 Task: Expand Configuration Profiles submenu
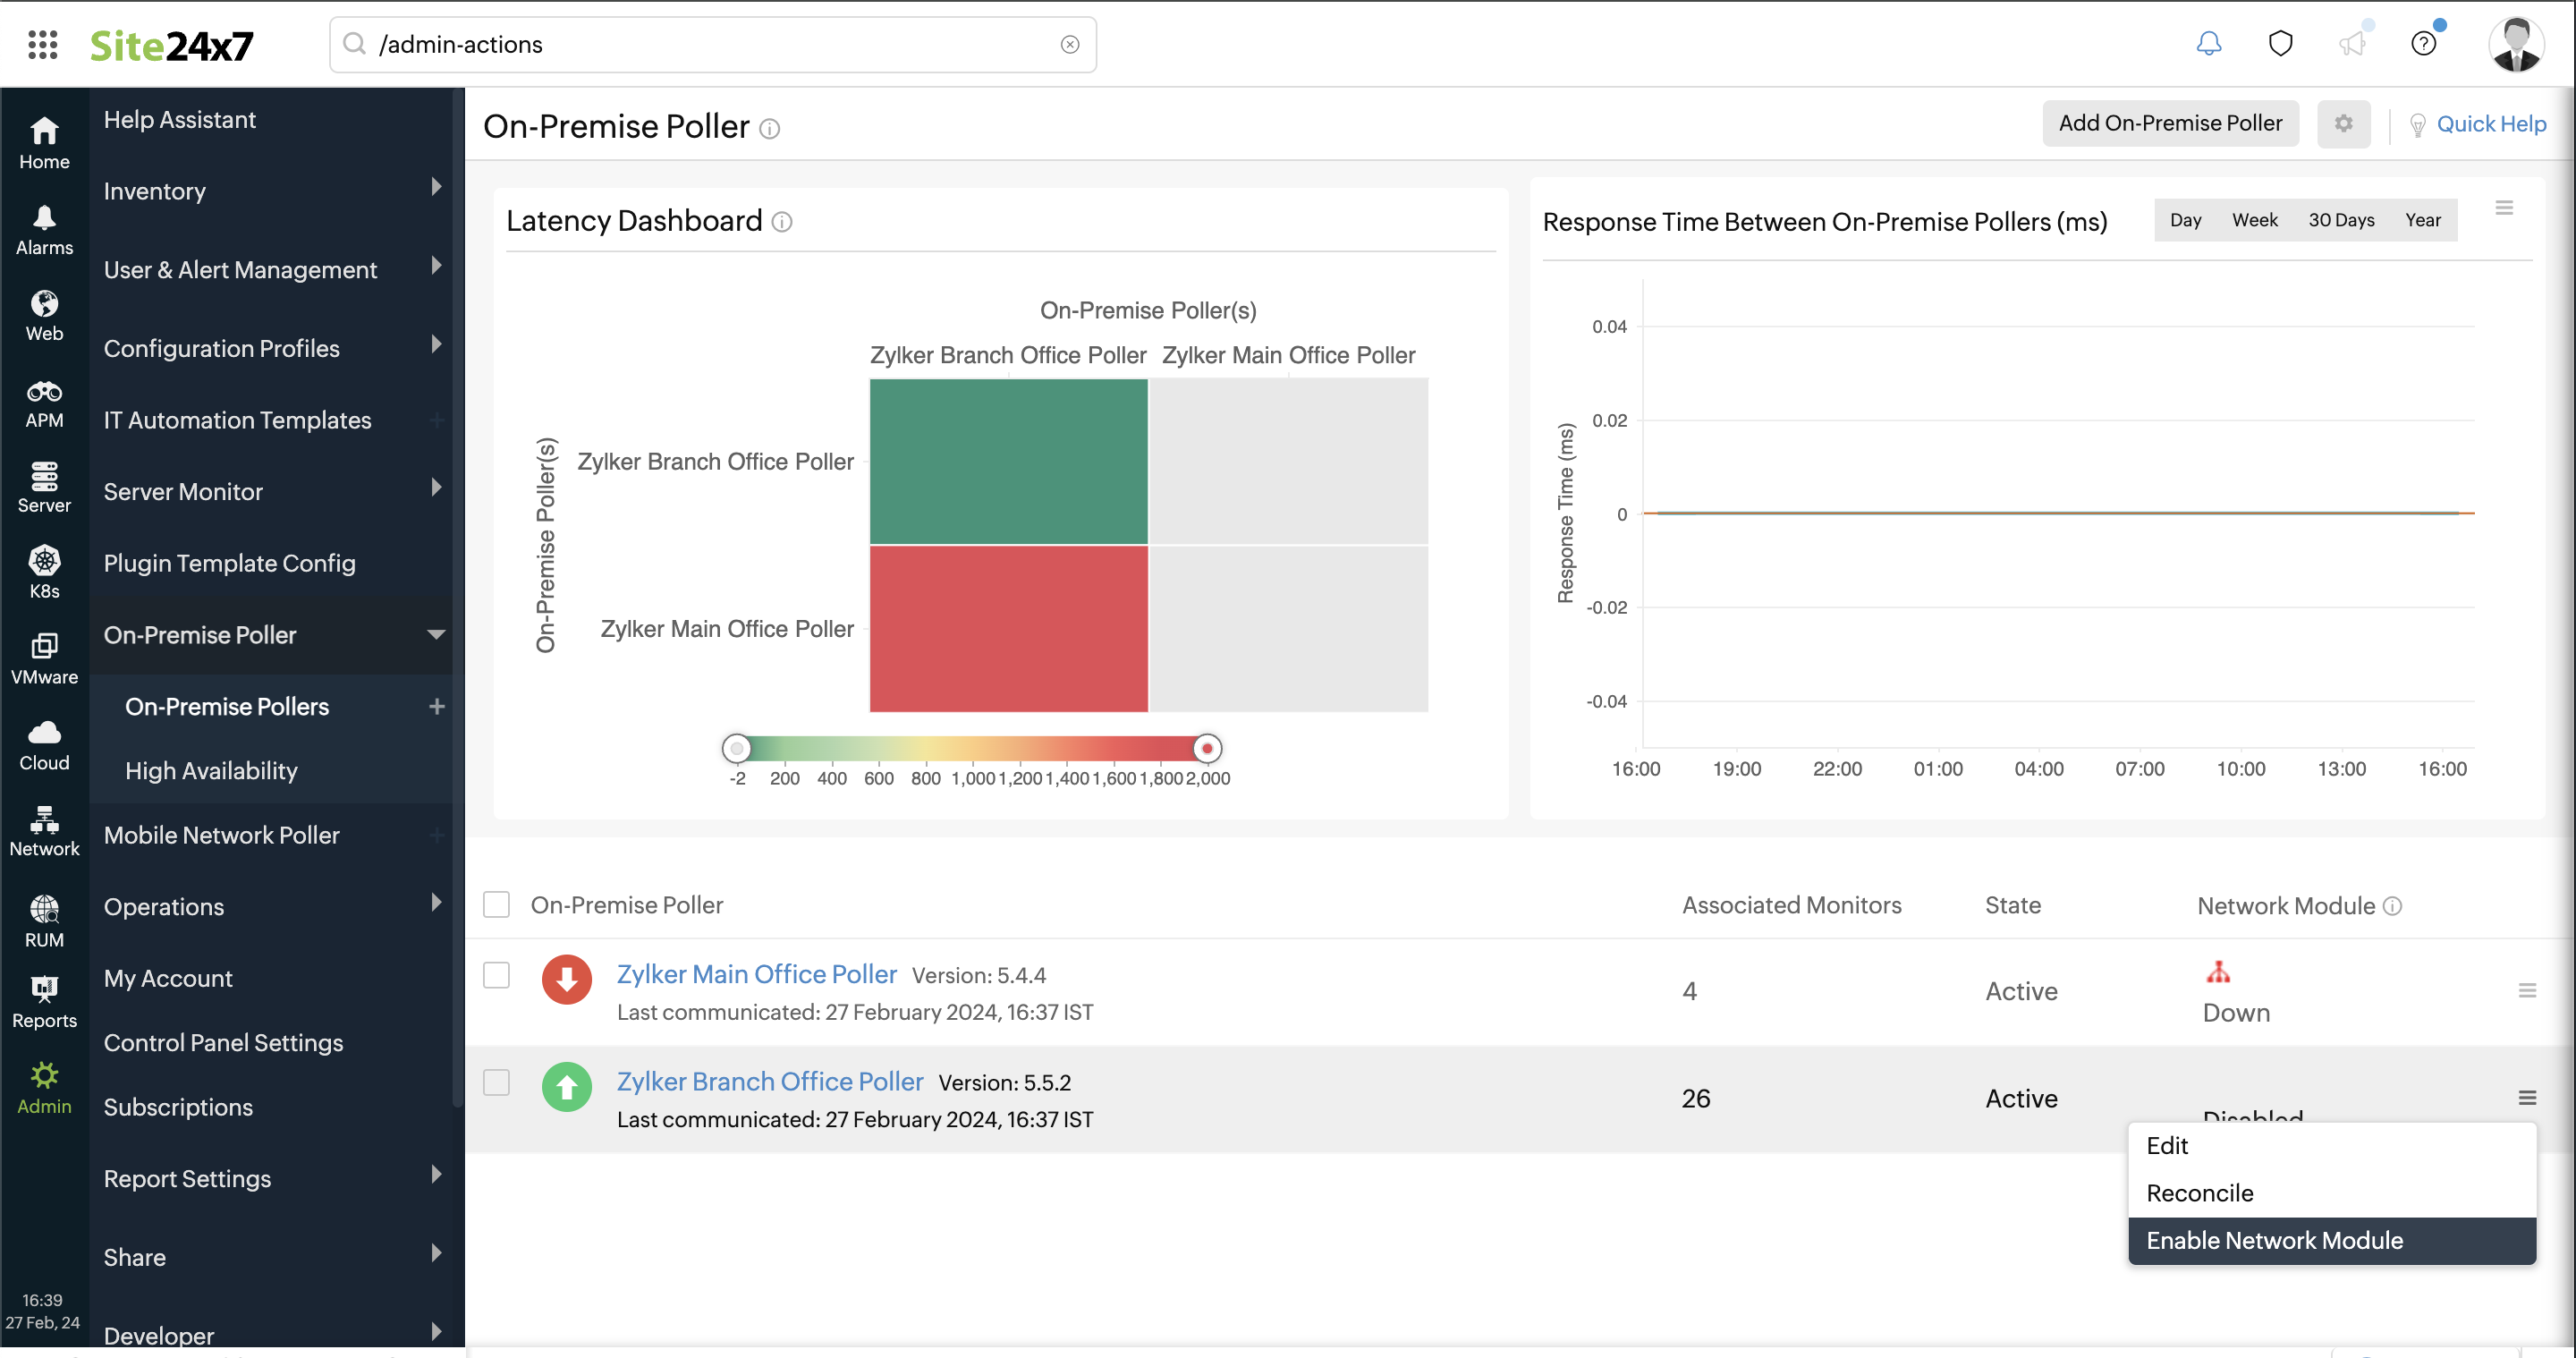436,345
